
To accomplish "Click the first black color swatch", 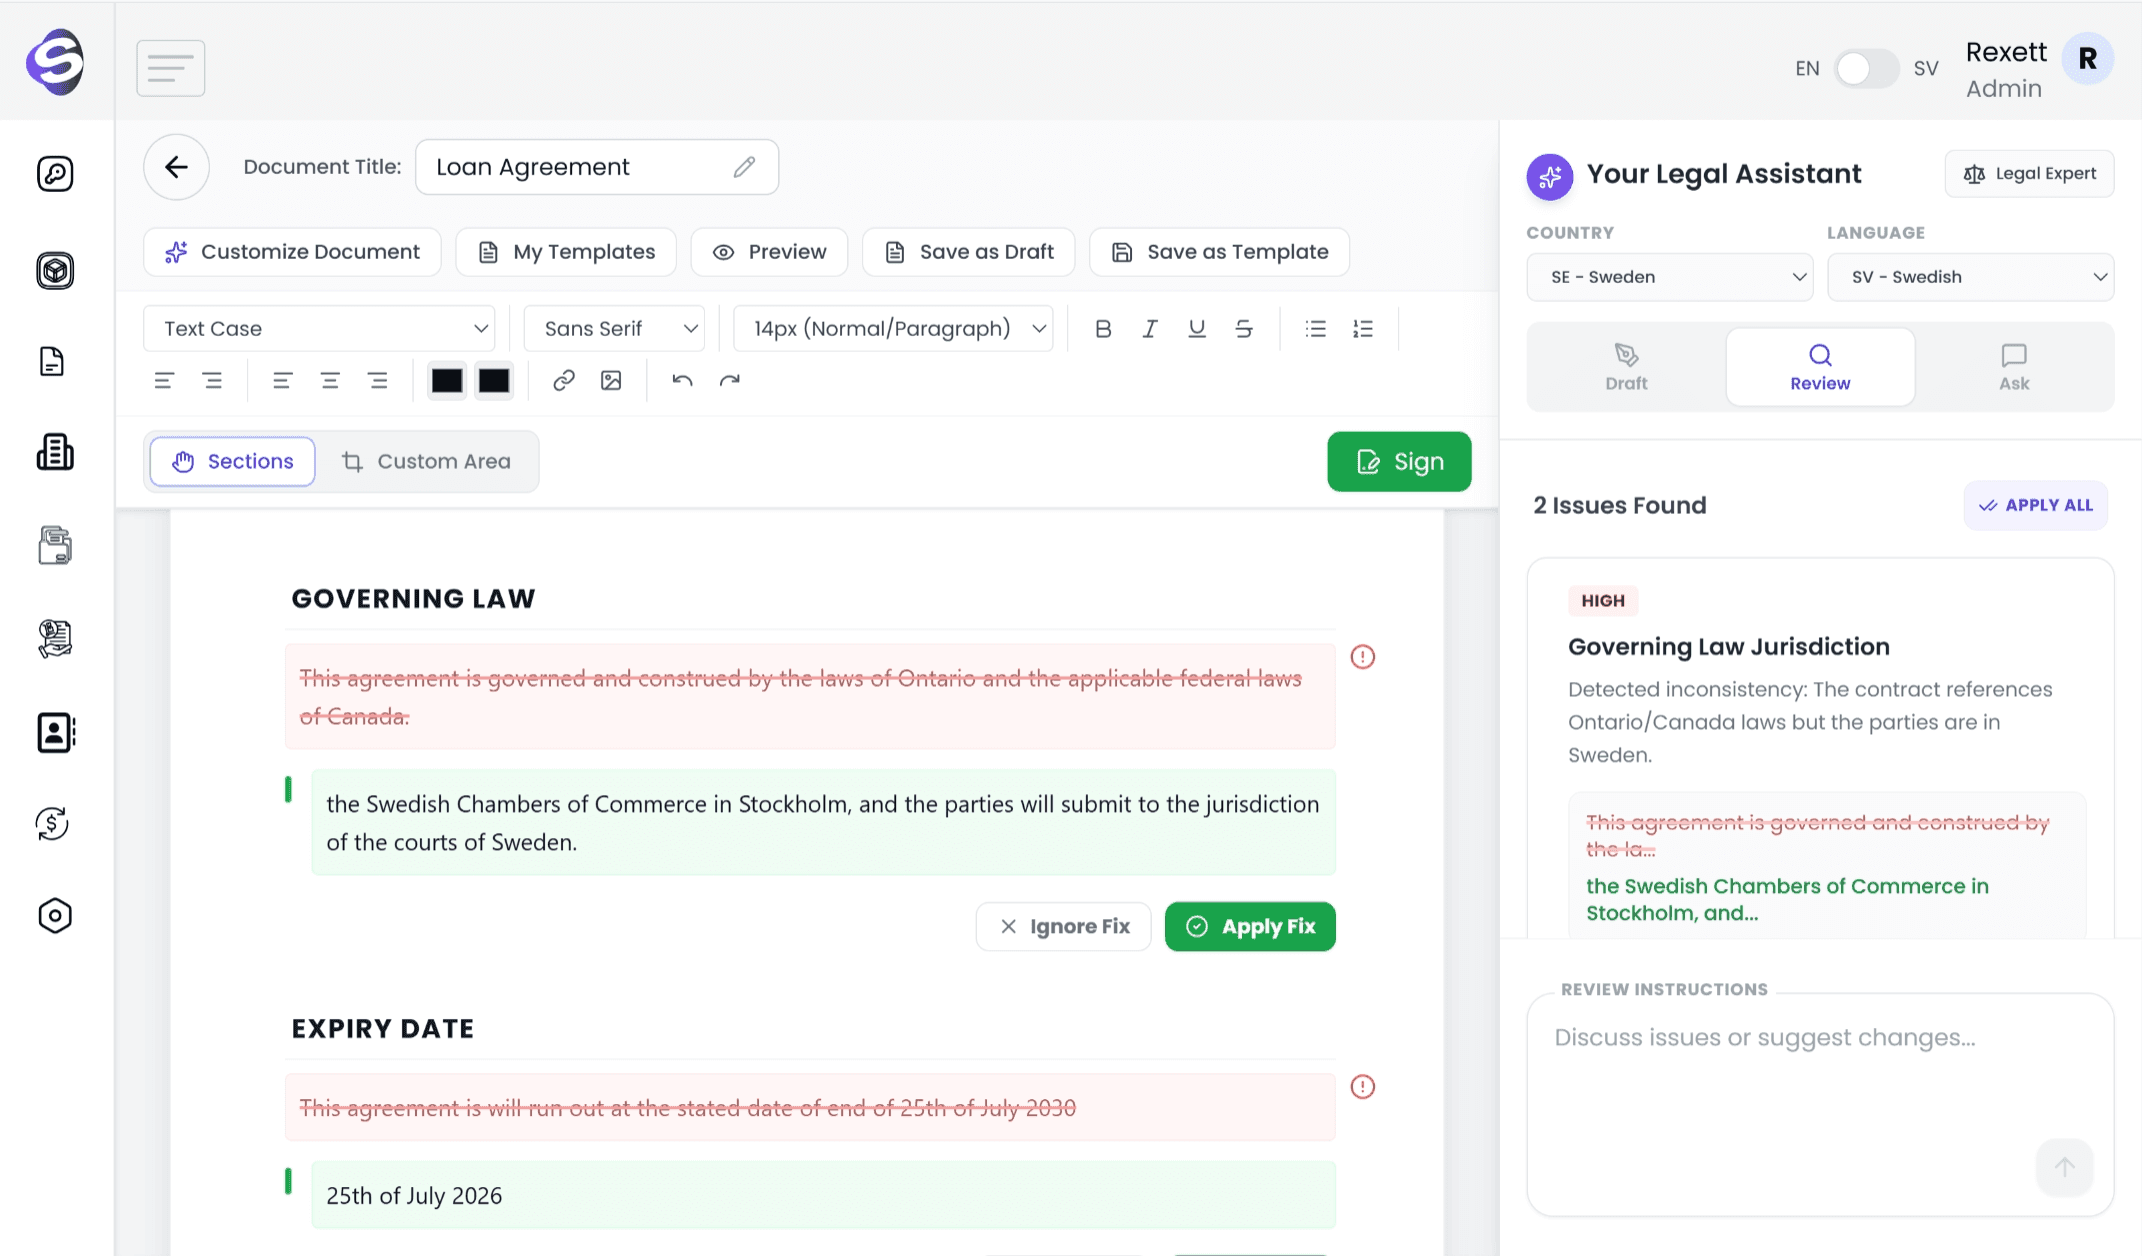I will (x=447, y=381).
